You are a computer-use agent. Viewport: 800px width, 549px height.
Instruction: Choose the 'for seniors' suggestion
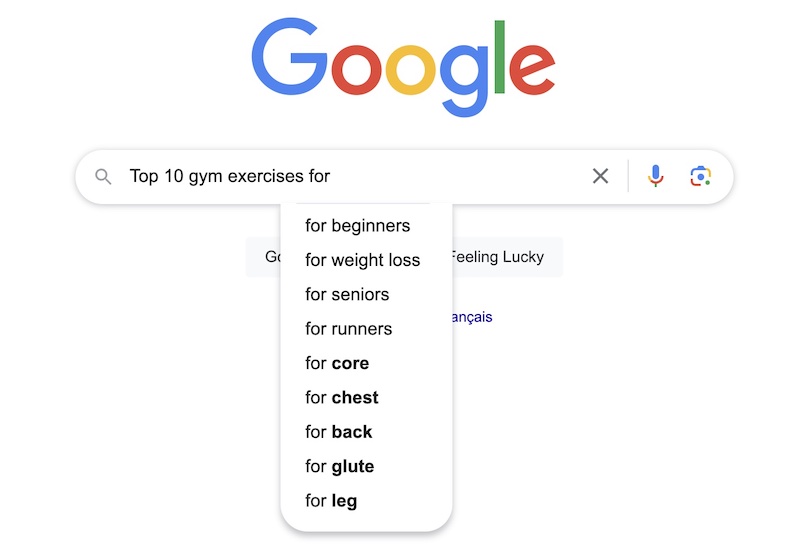tap(347, 294)
